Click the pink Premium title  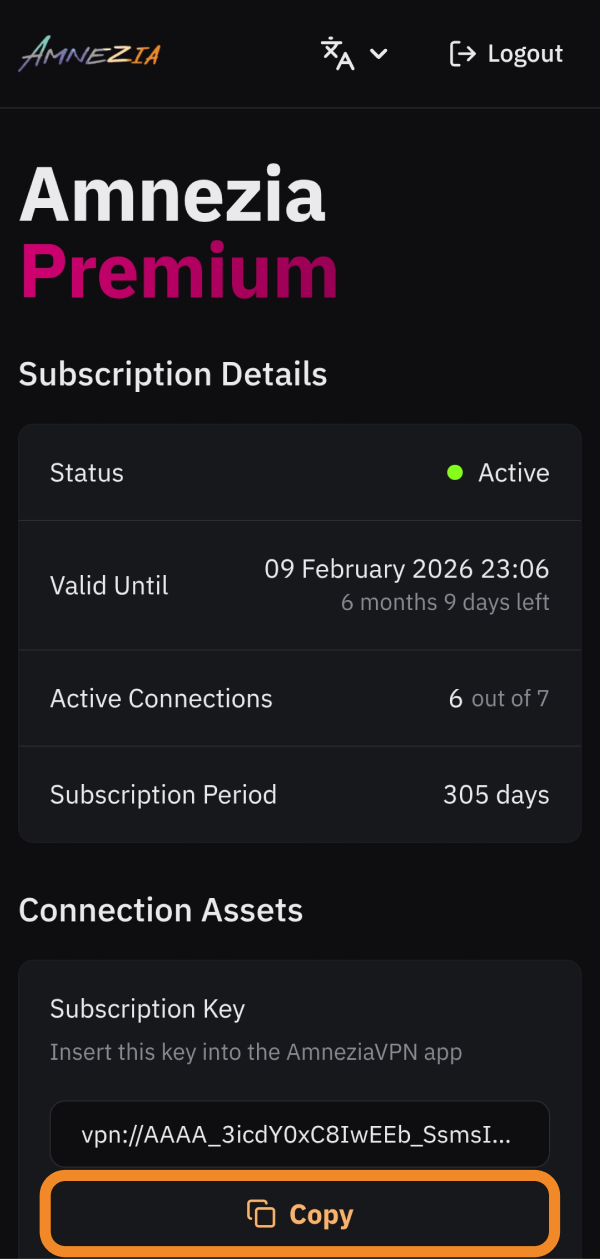(x=179, y=271)
